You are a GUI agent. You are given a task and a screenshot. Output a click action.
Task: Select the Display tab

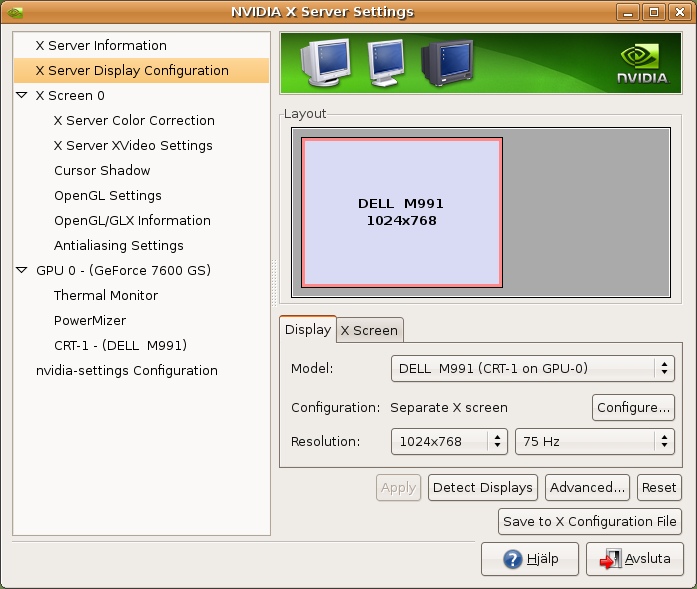[x=308, y=329]
